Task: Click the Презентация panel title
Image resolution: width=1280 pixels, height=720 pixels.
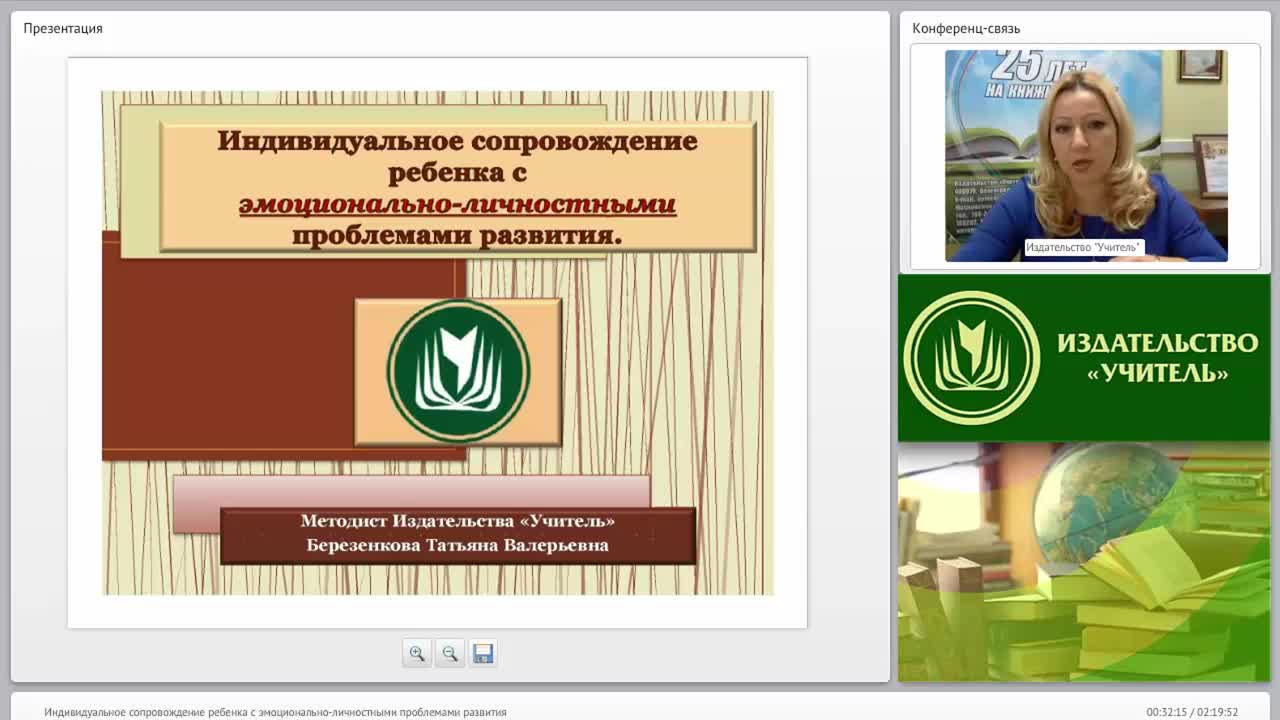Action: [63, 28]
